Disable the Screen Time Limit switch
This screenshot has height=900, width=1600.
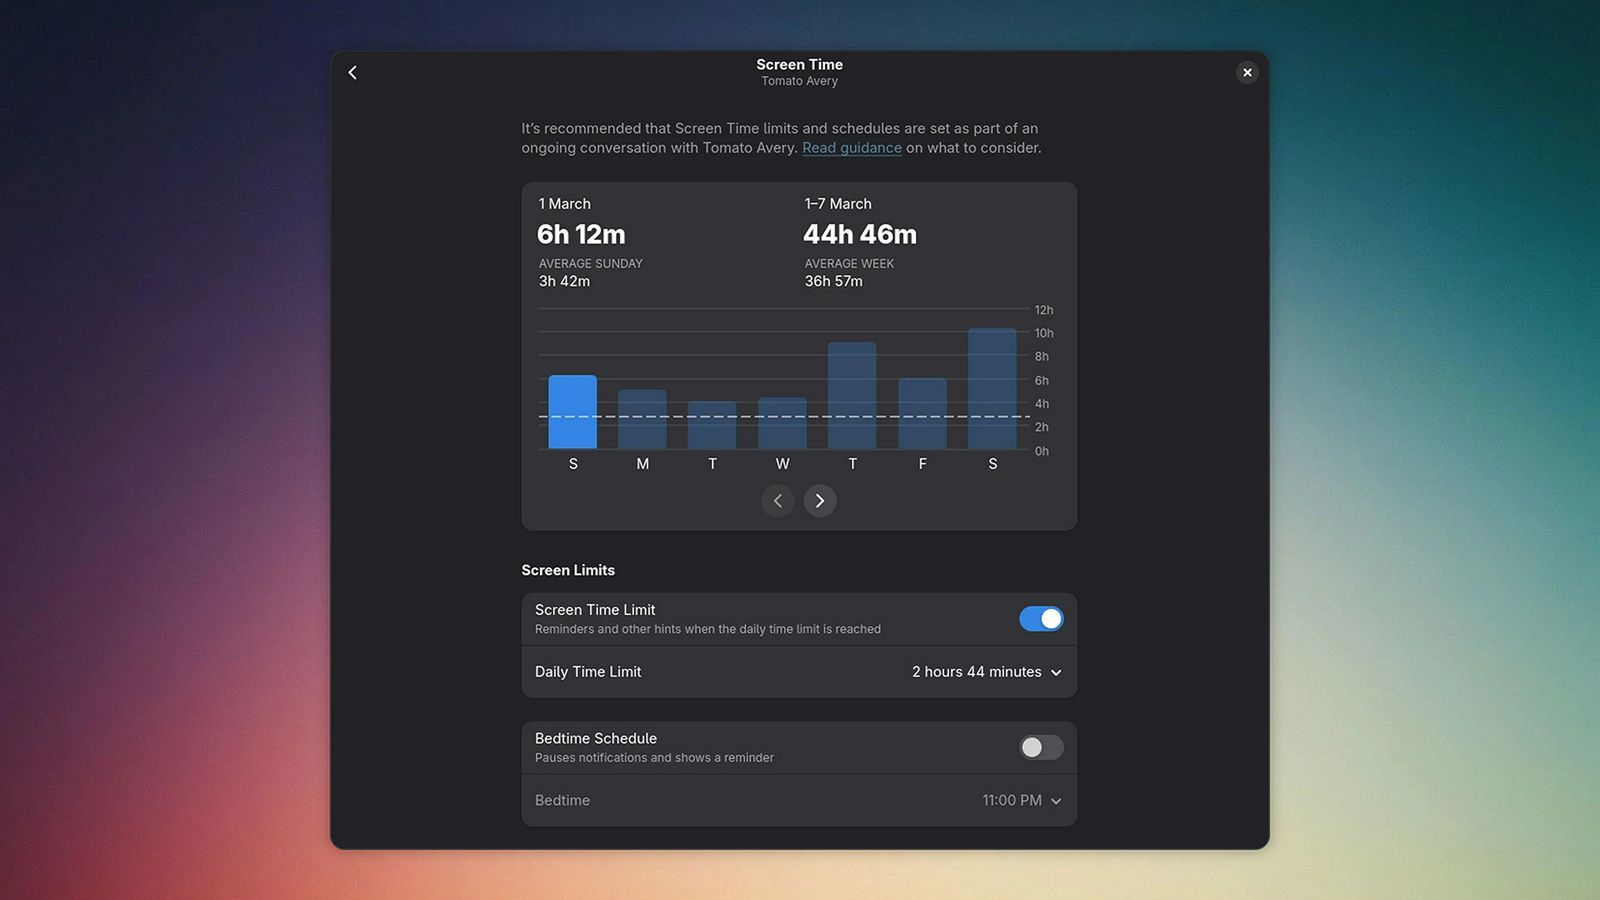tap(1040, 619)
